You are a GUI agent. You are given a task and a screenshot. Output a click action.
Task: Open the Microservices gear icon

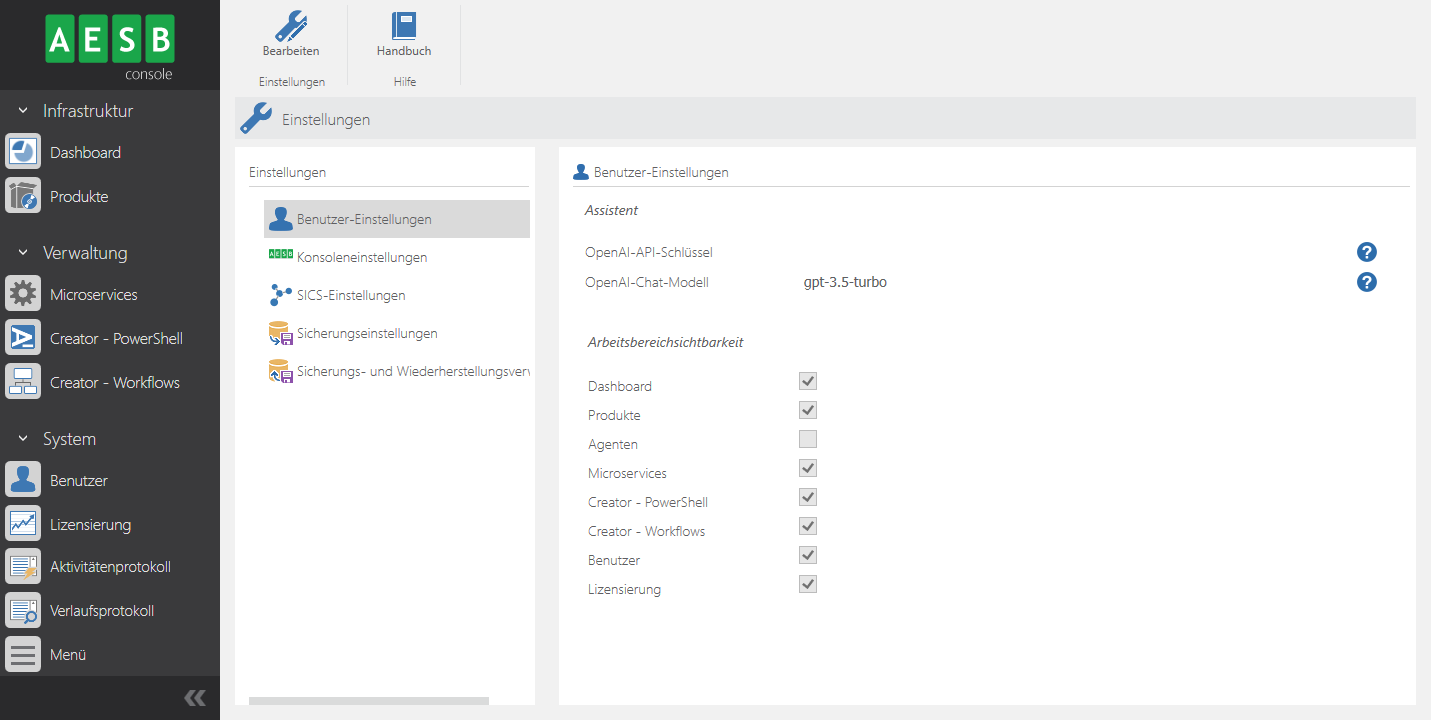22,293
